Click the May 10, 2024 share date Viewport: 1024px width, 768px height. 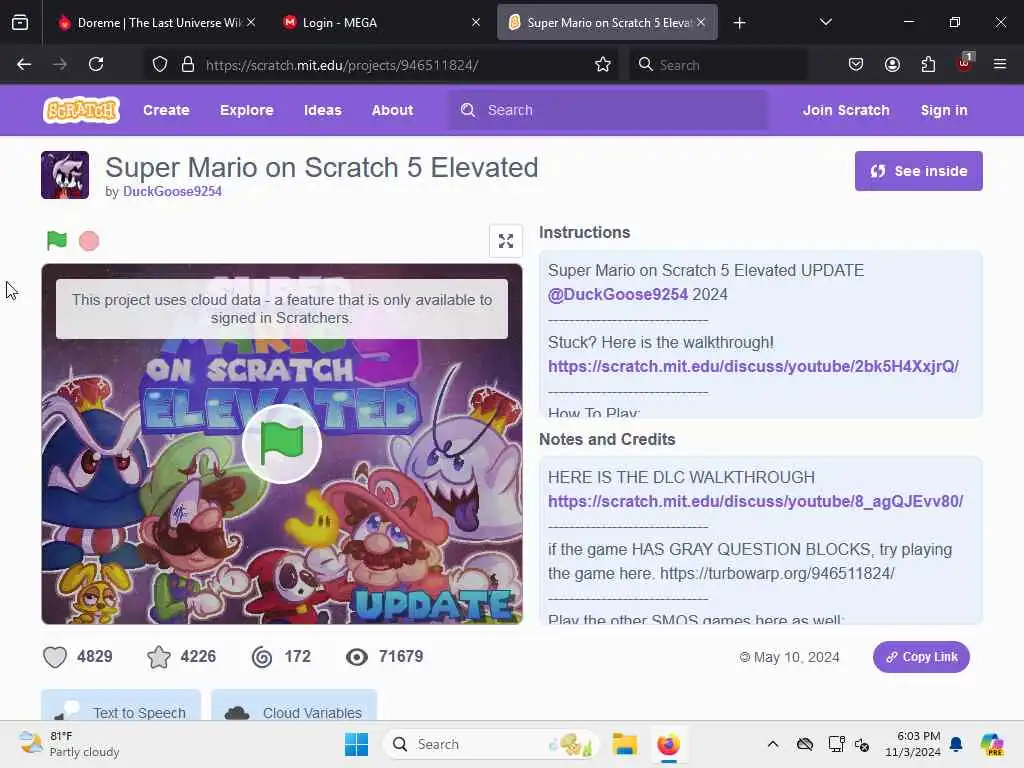pyautogui.click(x=796, y=658)
